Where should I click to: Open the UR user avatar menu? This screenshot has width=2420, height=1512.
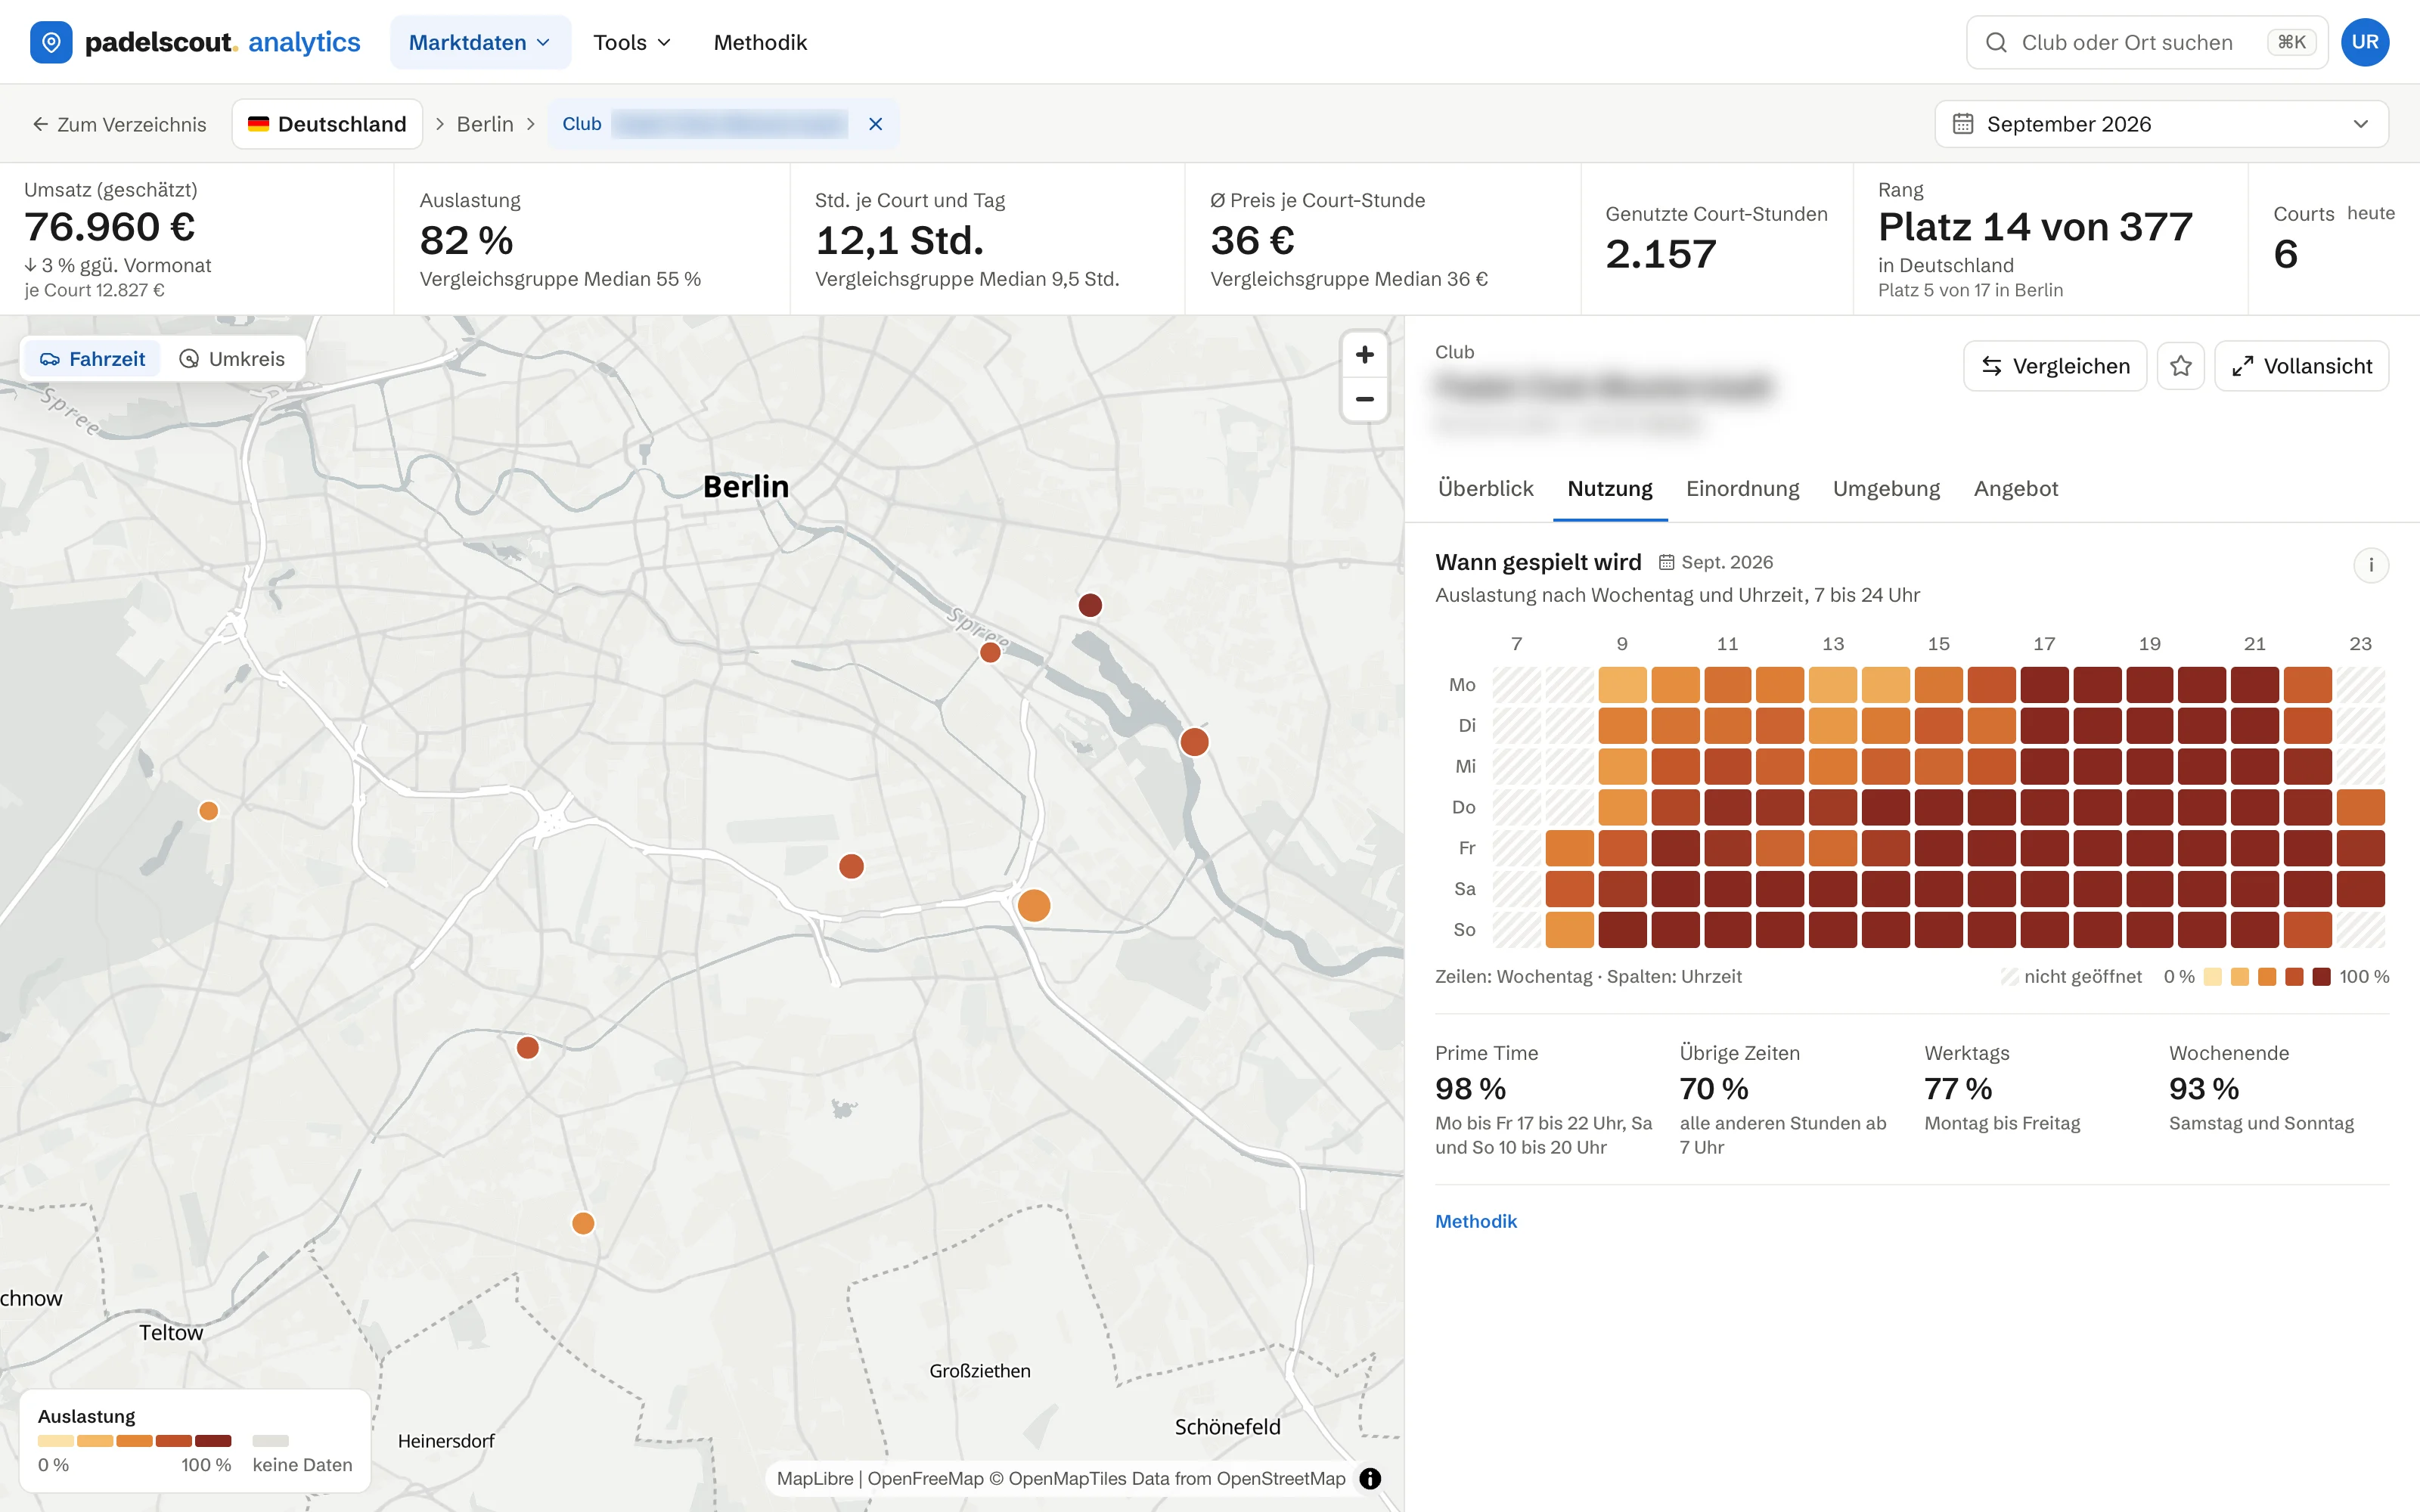(x=2365, y=42)
